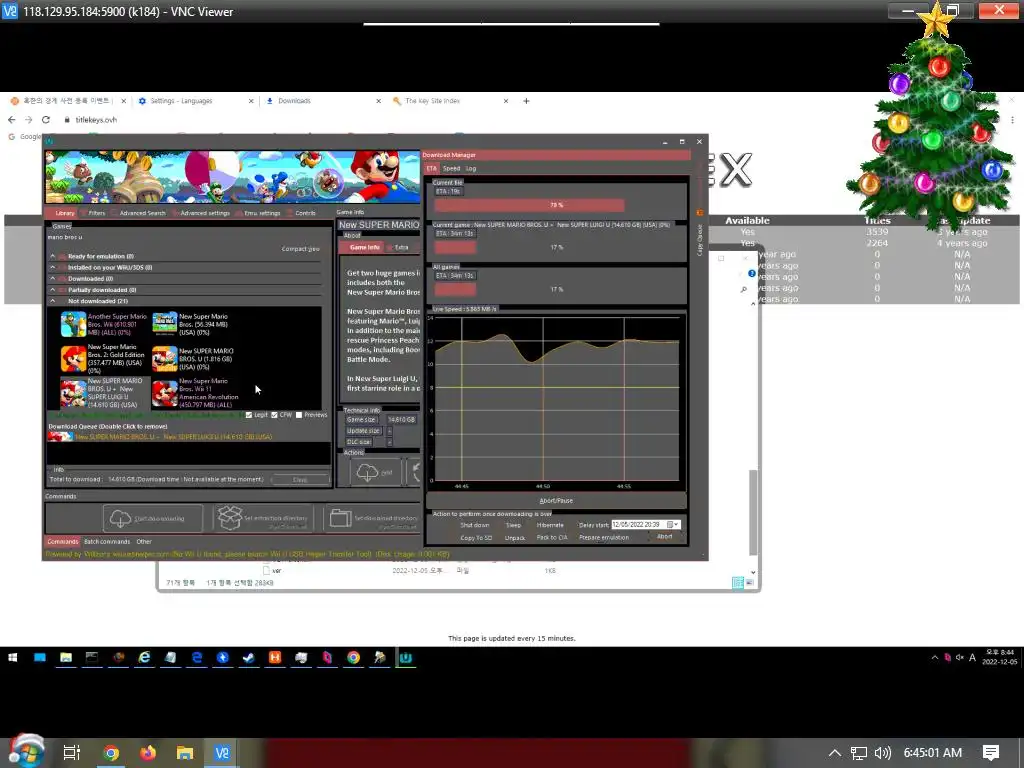1024x768 pixels.
Task: Switch to Log tab in Download Manager
Action: click(471, 168)
